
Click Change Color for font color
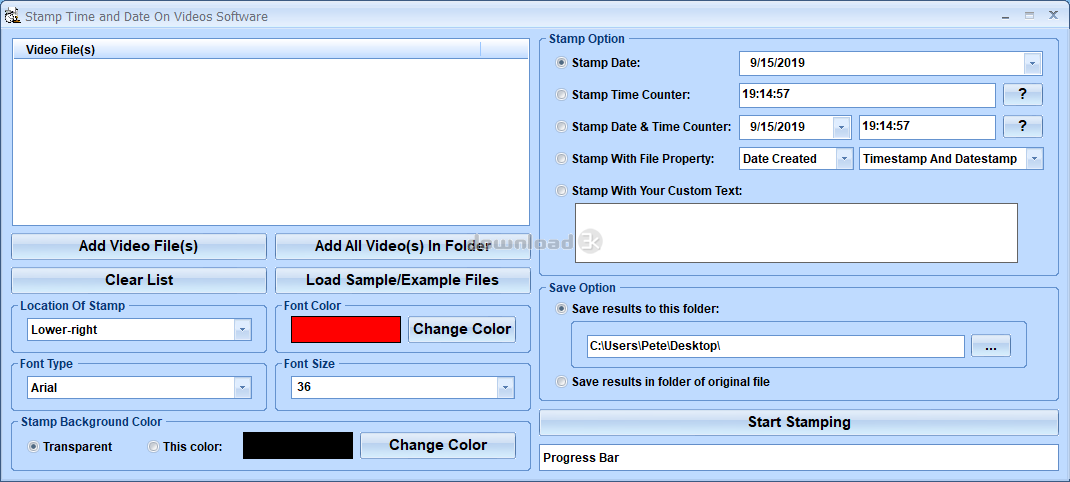coord(462,329)
